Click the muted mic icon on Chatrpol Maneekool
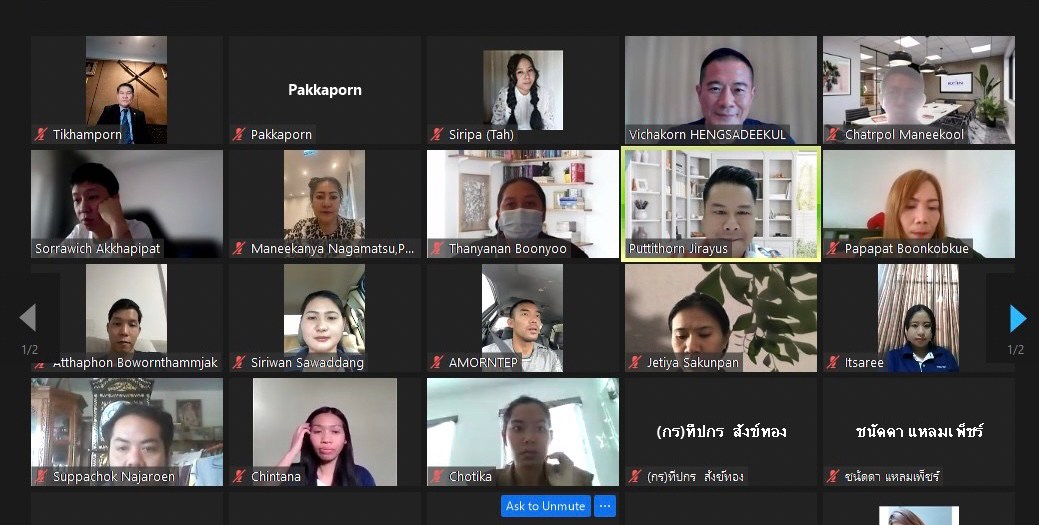This screenshot has height=525, width=1039. click(833, 135)
